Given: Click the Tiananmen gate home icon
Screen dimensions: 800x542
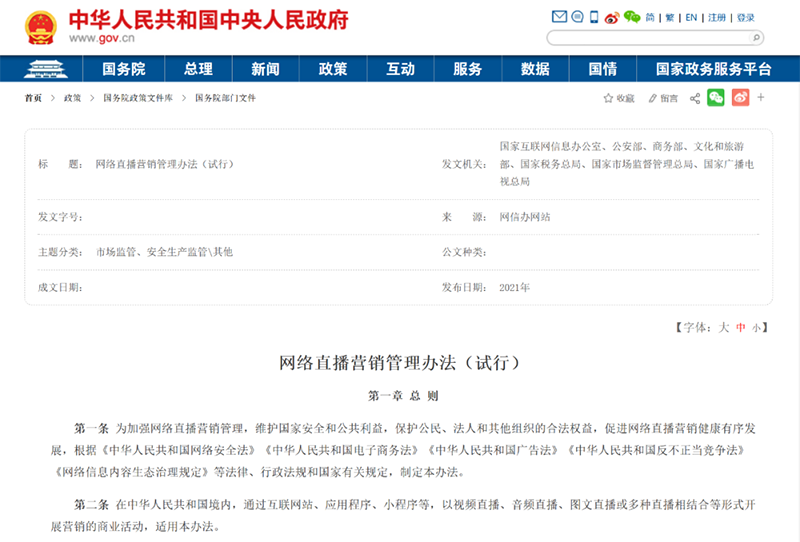Looking at the screenshot, I should point(45,69).
